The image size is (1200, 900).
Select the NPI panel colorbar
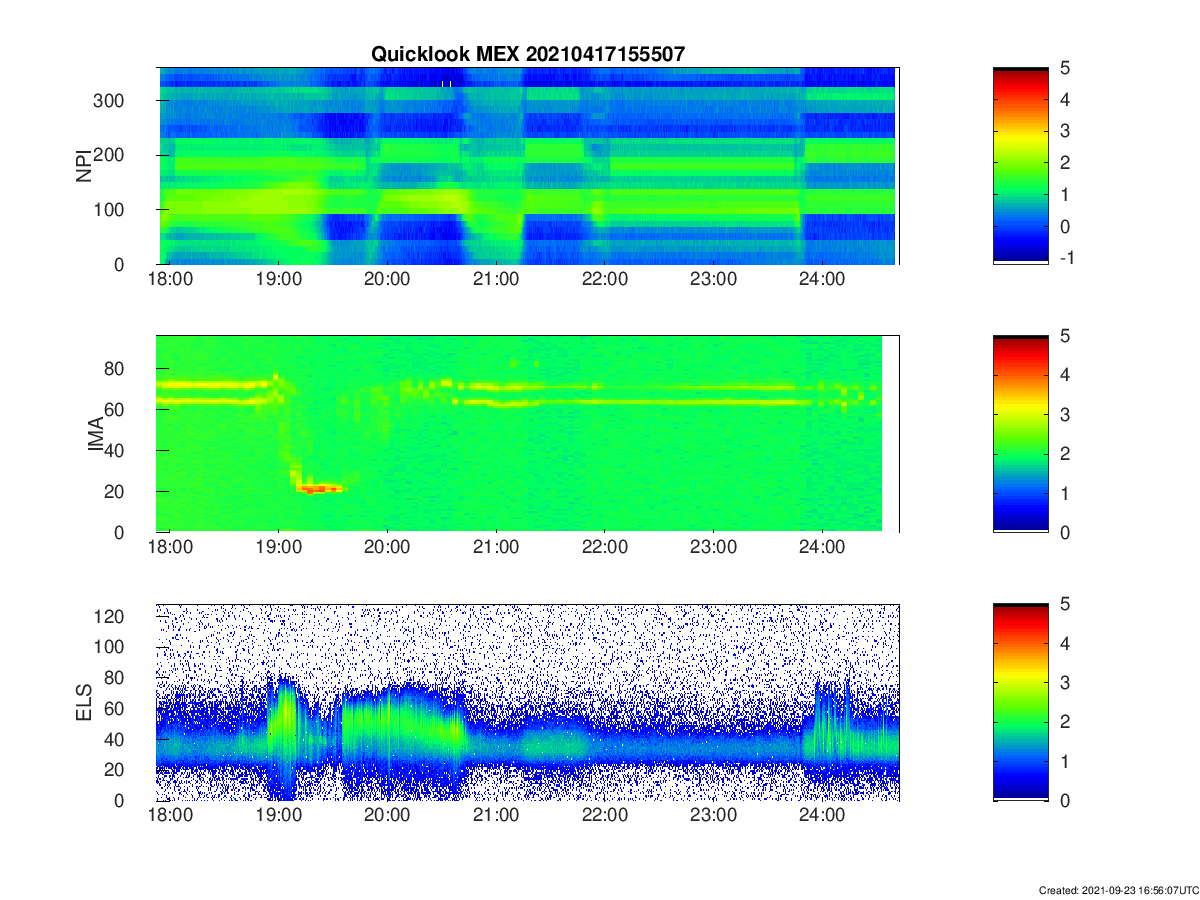[x=1021, y=165]
